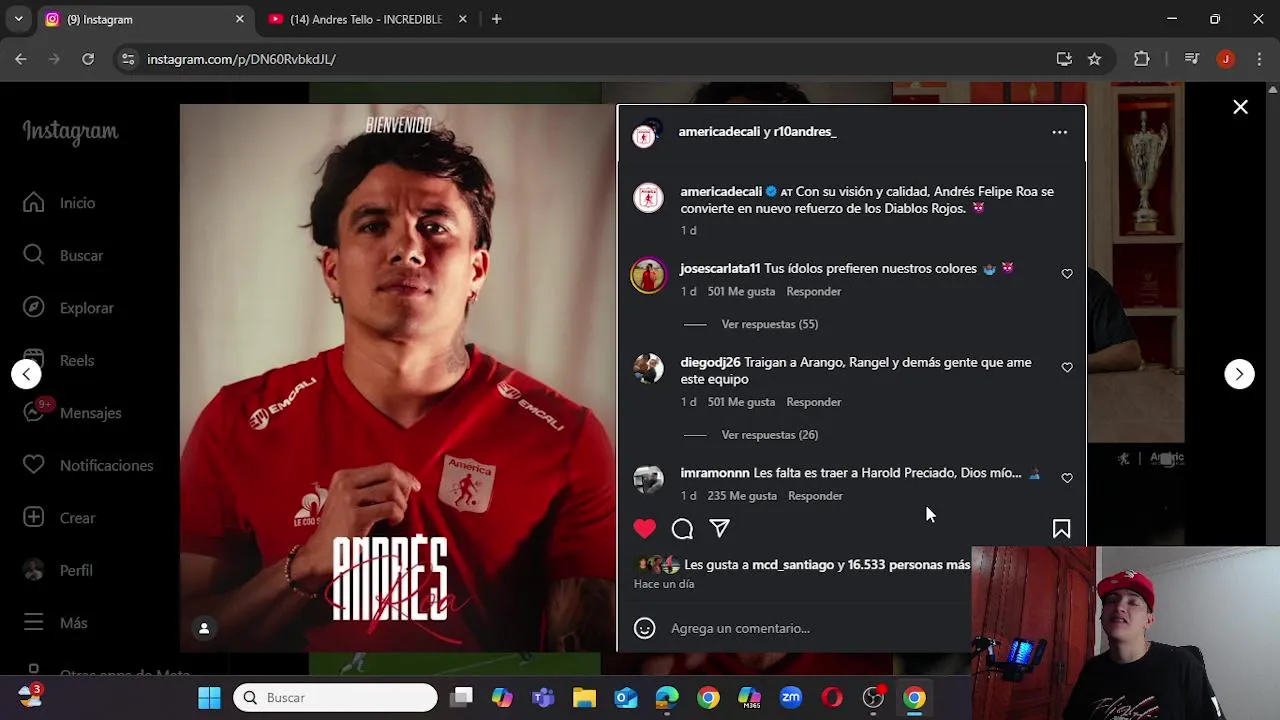
Task: View site information icon
Action: click(x=128, y=59)
